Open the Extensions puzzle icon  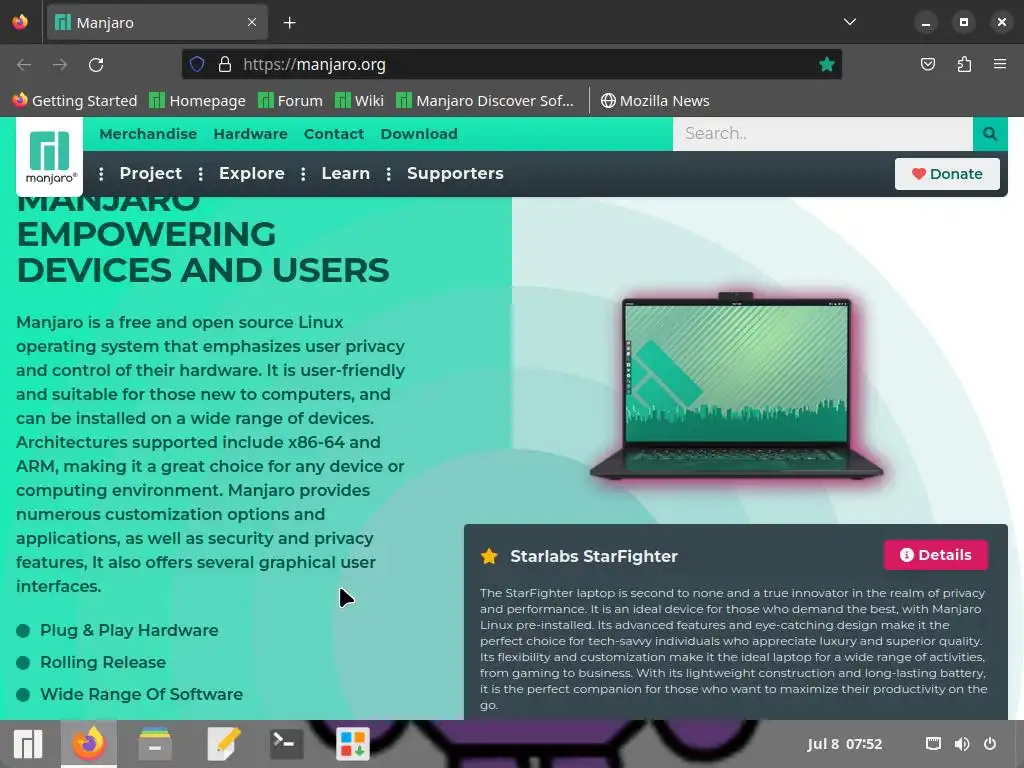click(x=964, y=64)
